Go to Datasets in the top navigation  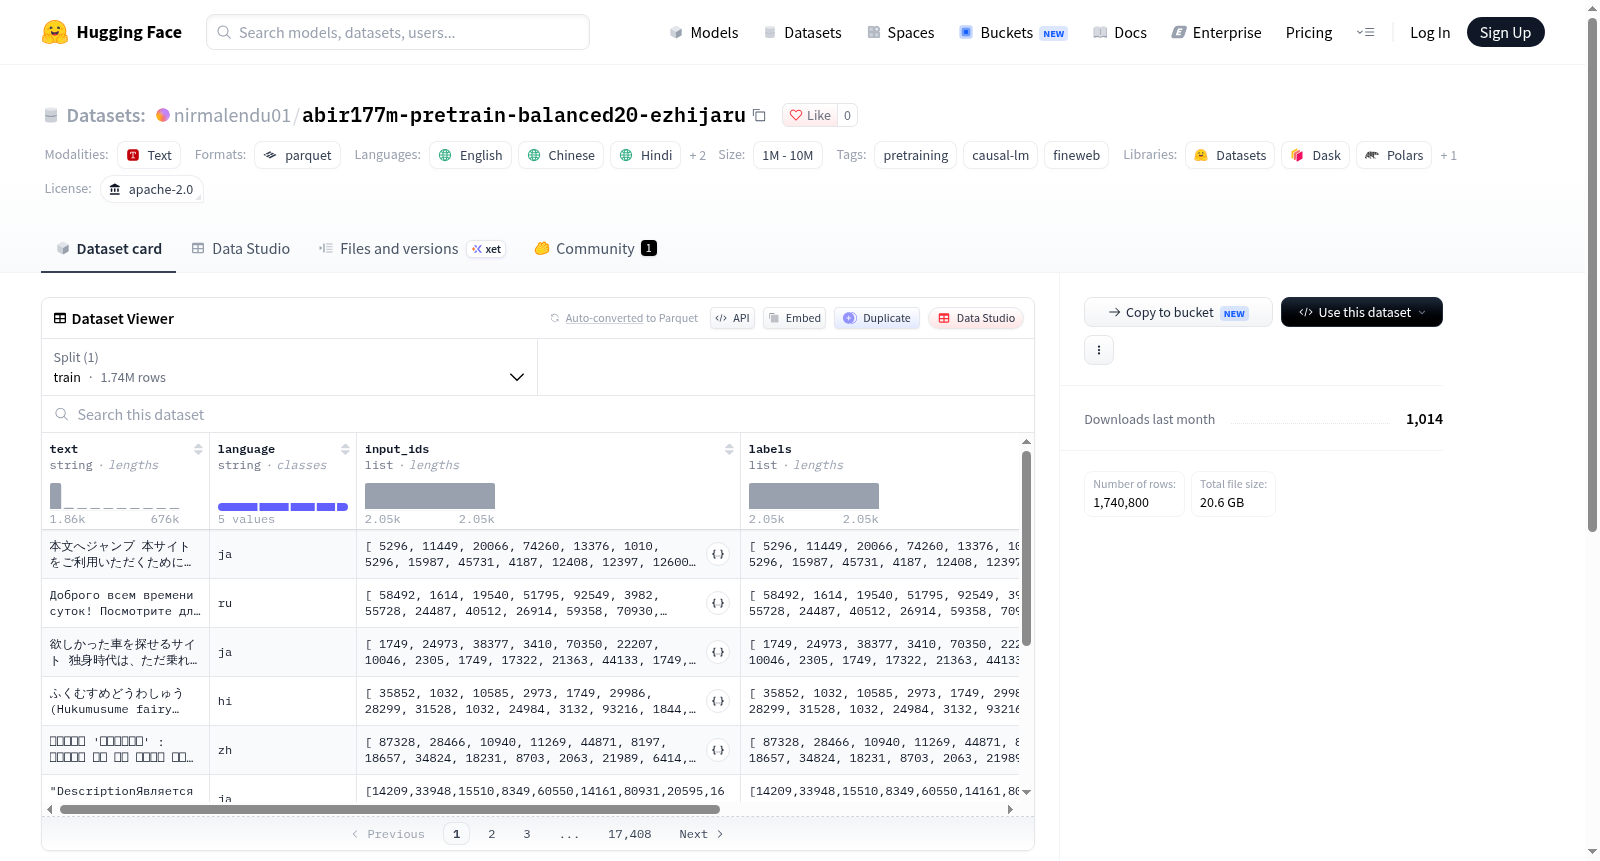pos(802,32)
